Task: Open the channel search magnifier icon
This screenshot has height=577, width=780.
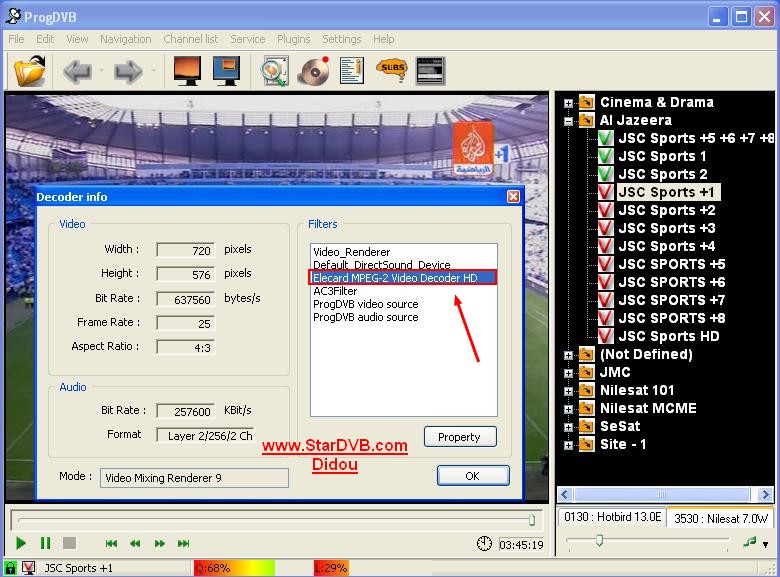Action: [275, 71]
